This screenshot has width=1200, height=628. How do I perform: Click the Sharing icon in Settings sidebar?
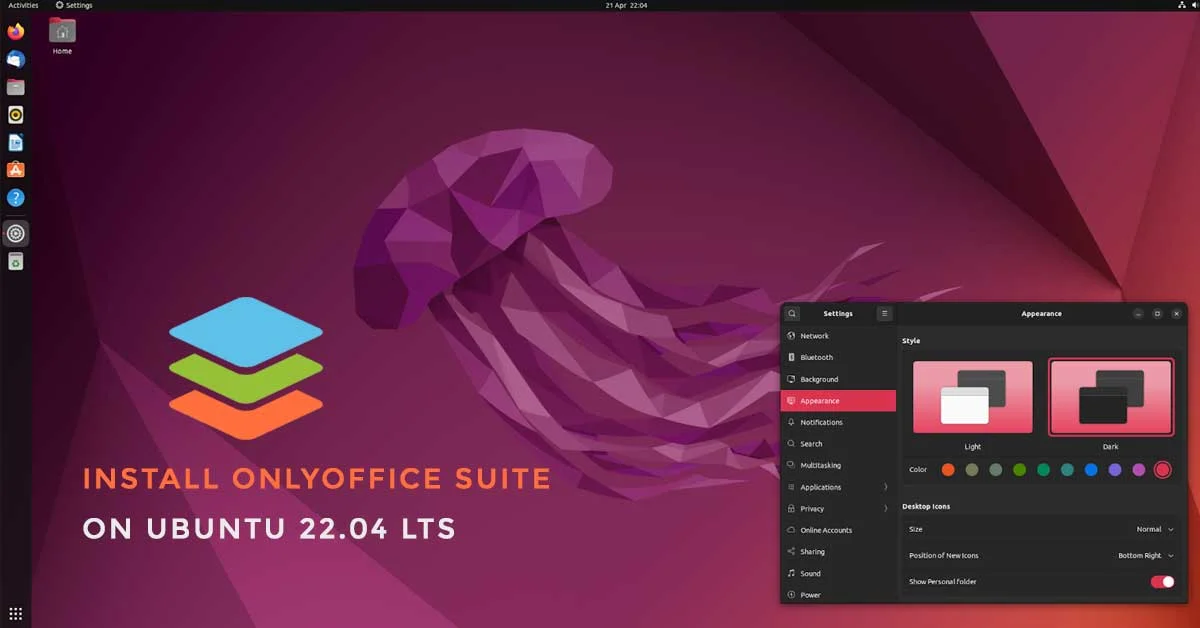[x=791, y=551]
